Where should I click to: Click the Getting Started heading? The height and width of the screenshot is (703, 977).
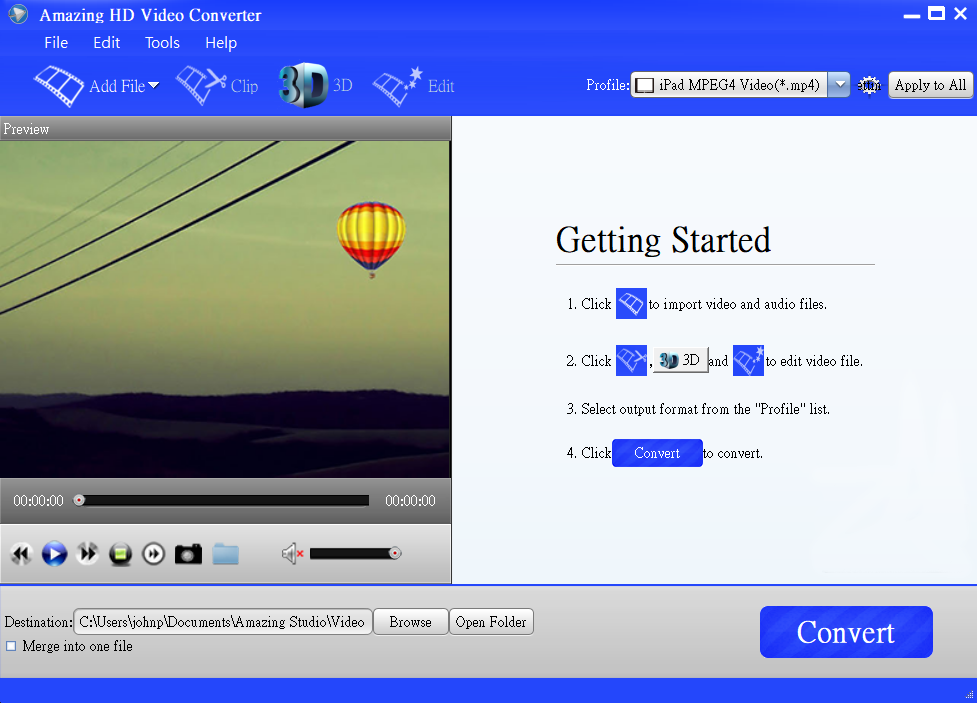tap(663, 241)
